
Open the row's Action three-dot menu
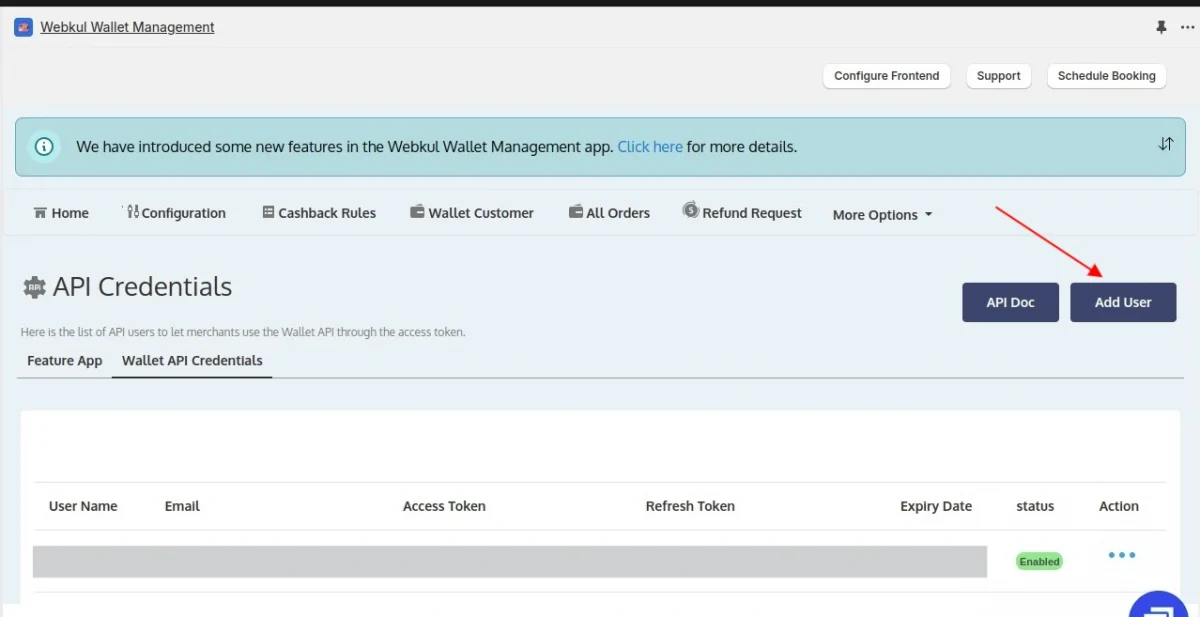[1121, 555]
